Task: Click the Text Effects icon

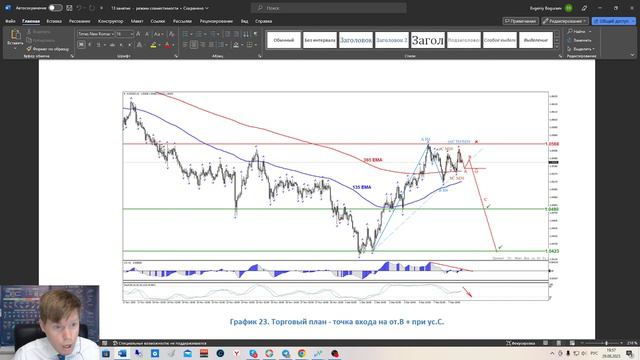Action: click(x=139, y=44)
